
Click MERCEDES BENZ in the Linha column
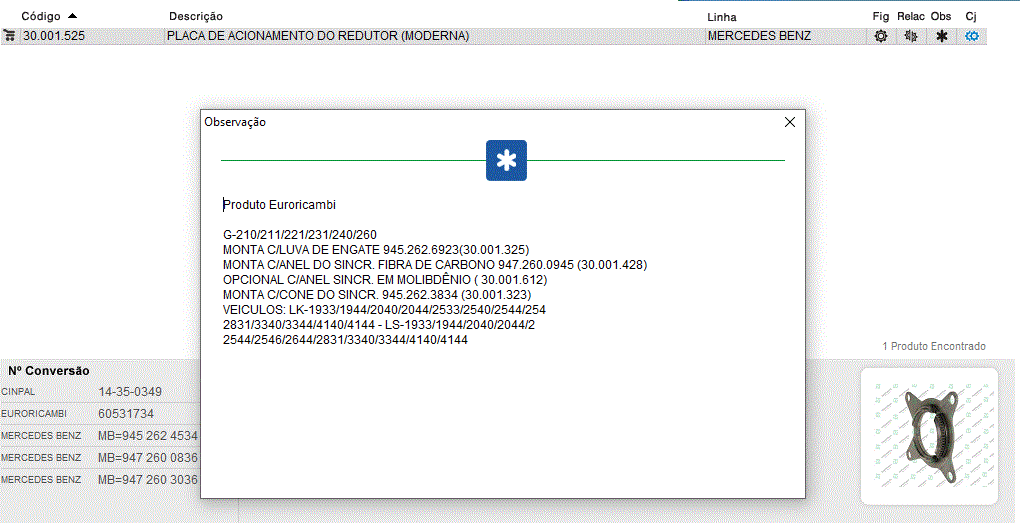pyautogui.click(x=759, y=36)
